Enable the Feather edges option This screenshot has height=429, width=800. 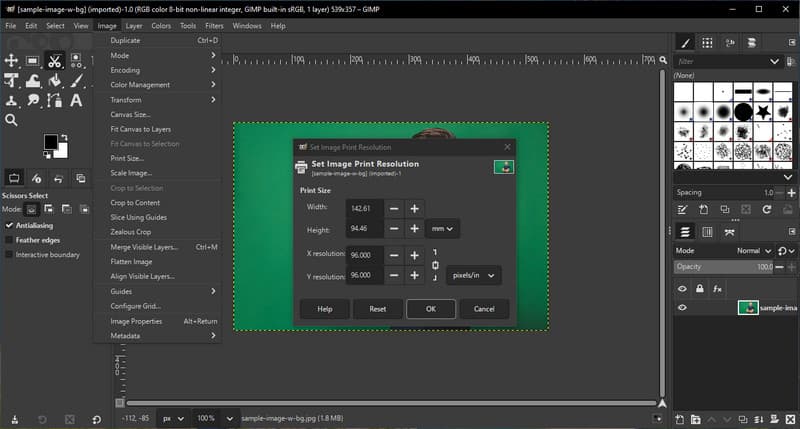(9, 240)
